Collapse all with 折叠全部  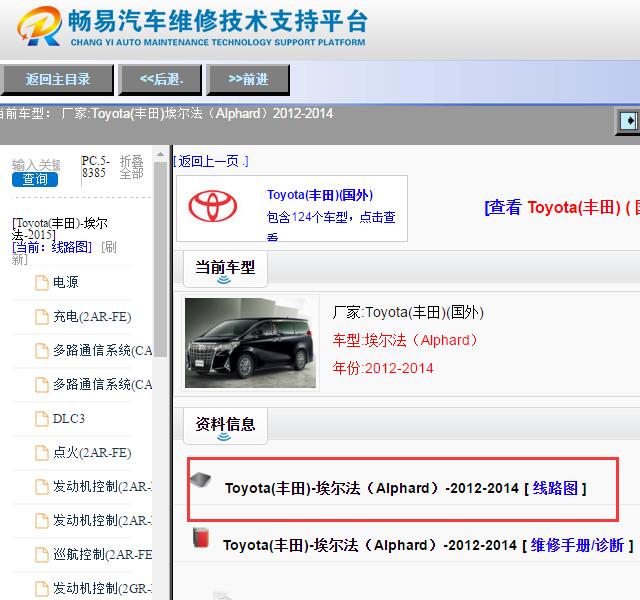(x=131, y=167)
